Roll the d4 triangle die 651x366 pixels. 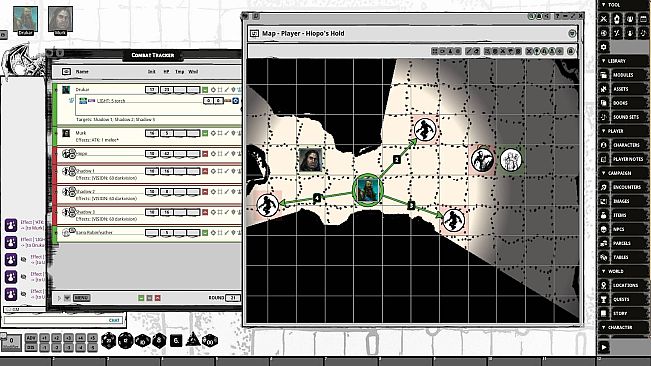193,340
